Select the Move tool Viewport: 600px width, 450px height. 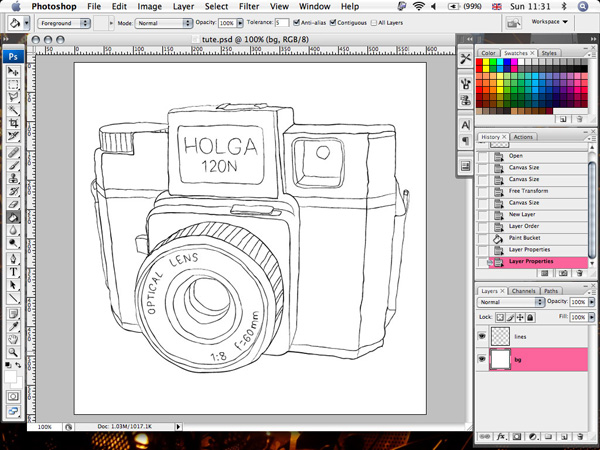pyautogui.click(x=13, y=72)
